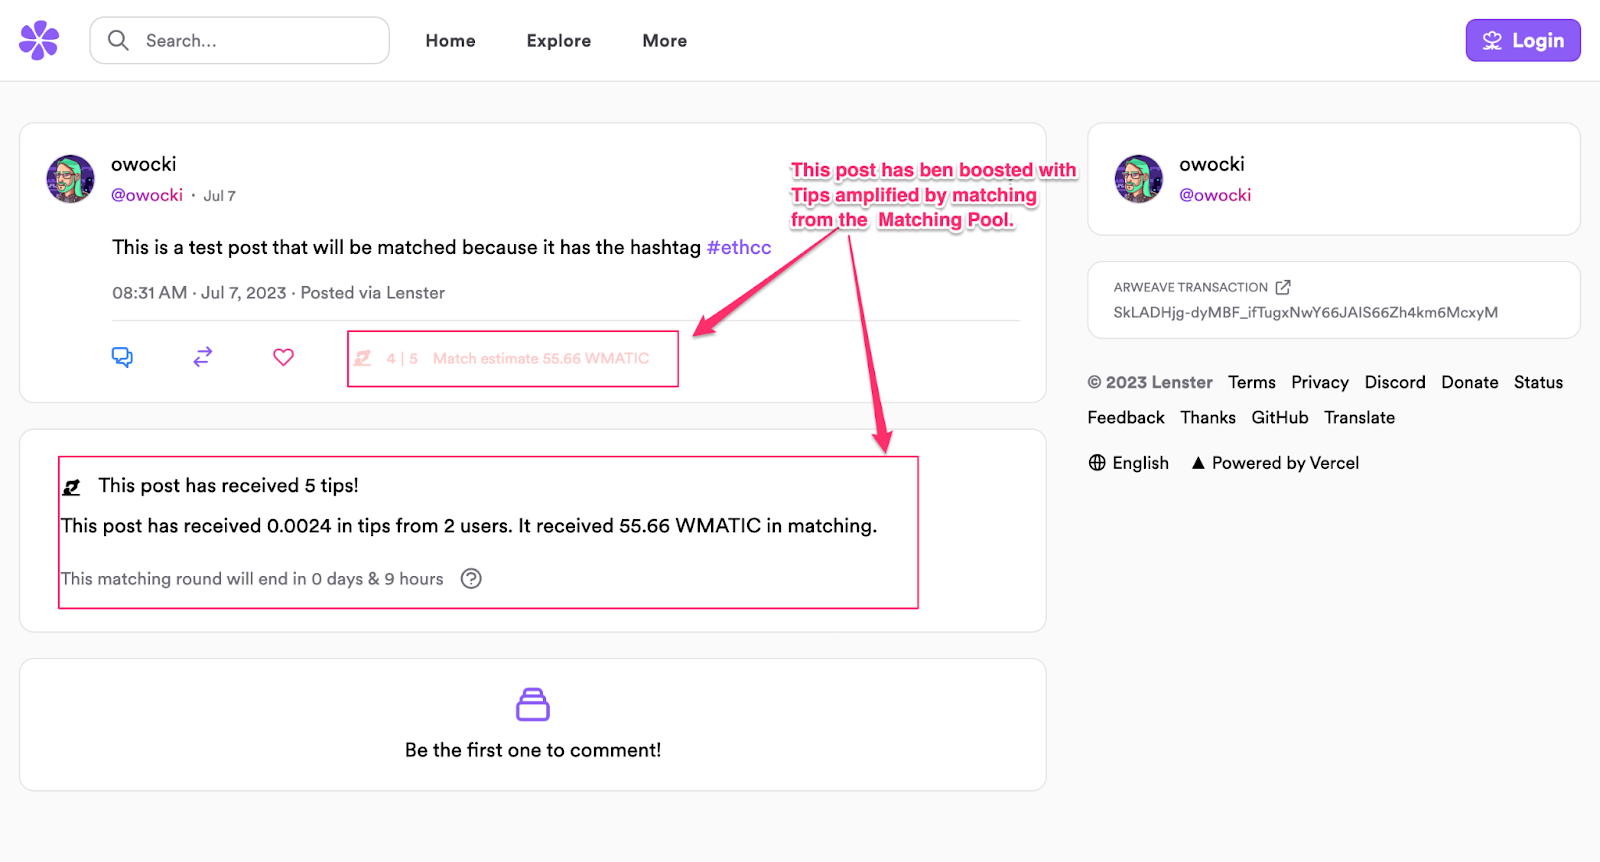This screenshot has width=1600, height=862.
Task: Click the Login button
Action: (1521, 40)
